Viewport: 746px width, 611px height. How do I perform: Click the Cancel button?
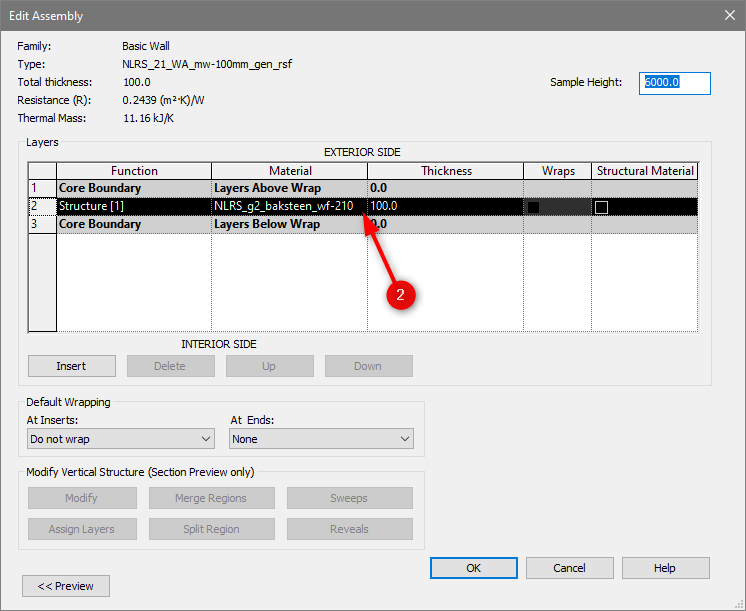coord(569,568)
